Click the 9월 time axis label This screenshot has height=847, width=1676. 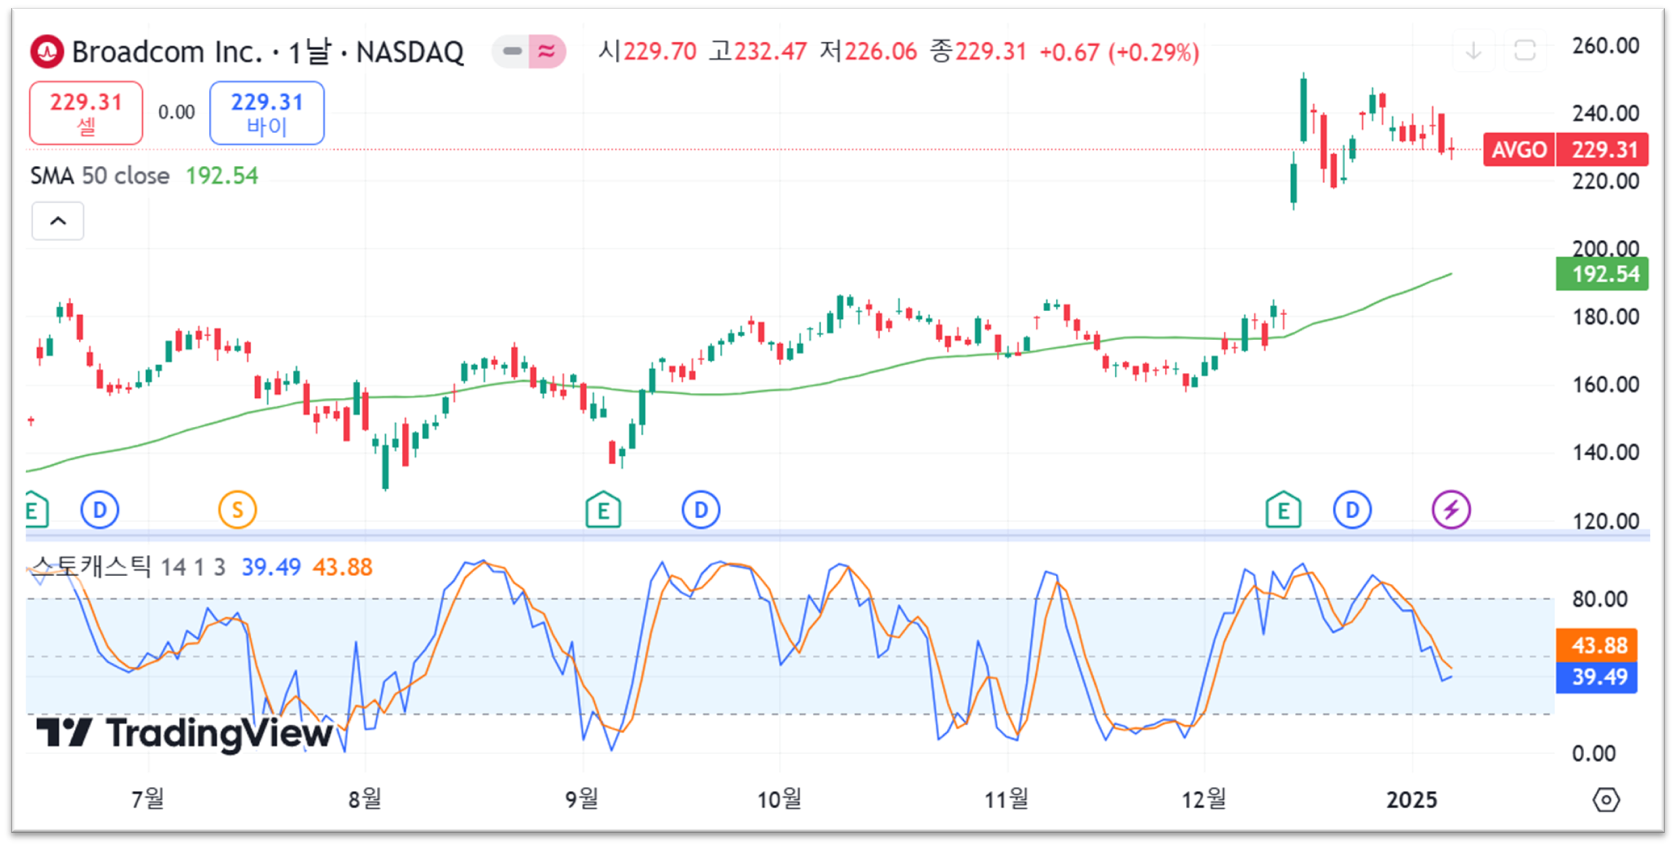(582, 799)
